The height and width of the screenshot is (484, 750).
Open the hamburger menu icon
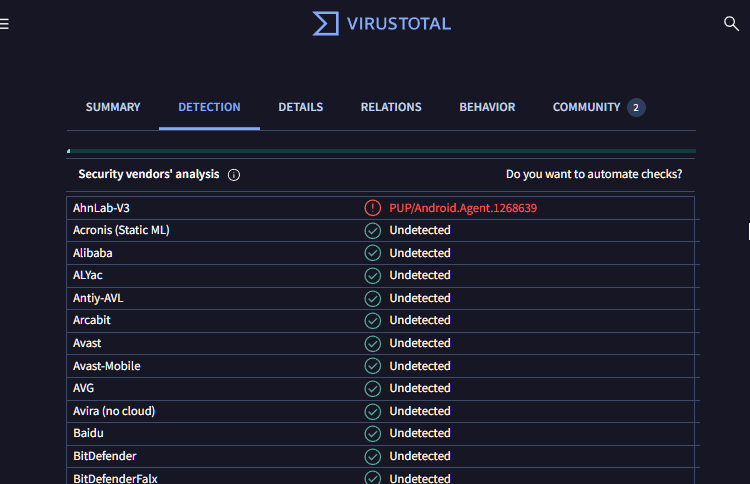click(5, 24)
